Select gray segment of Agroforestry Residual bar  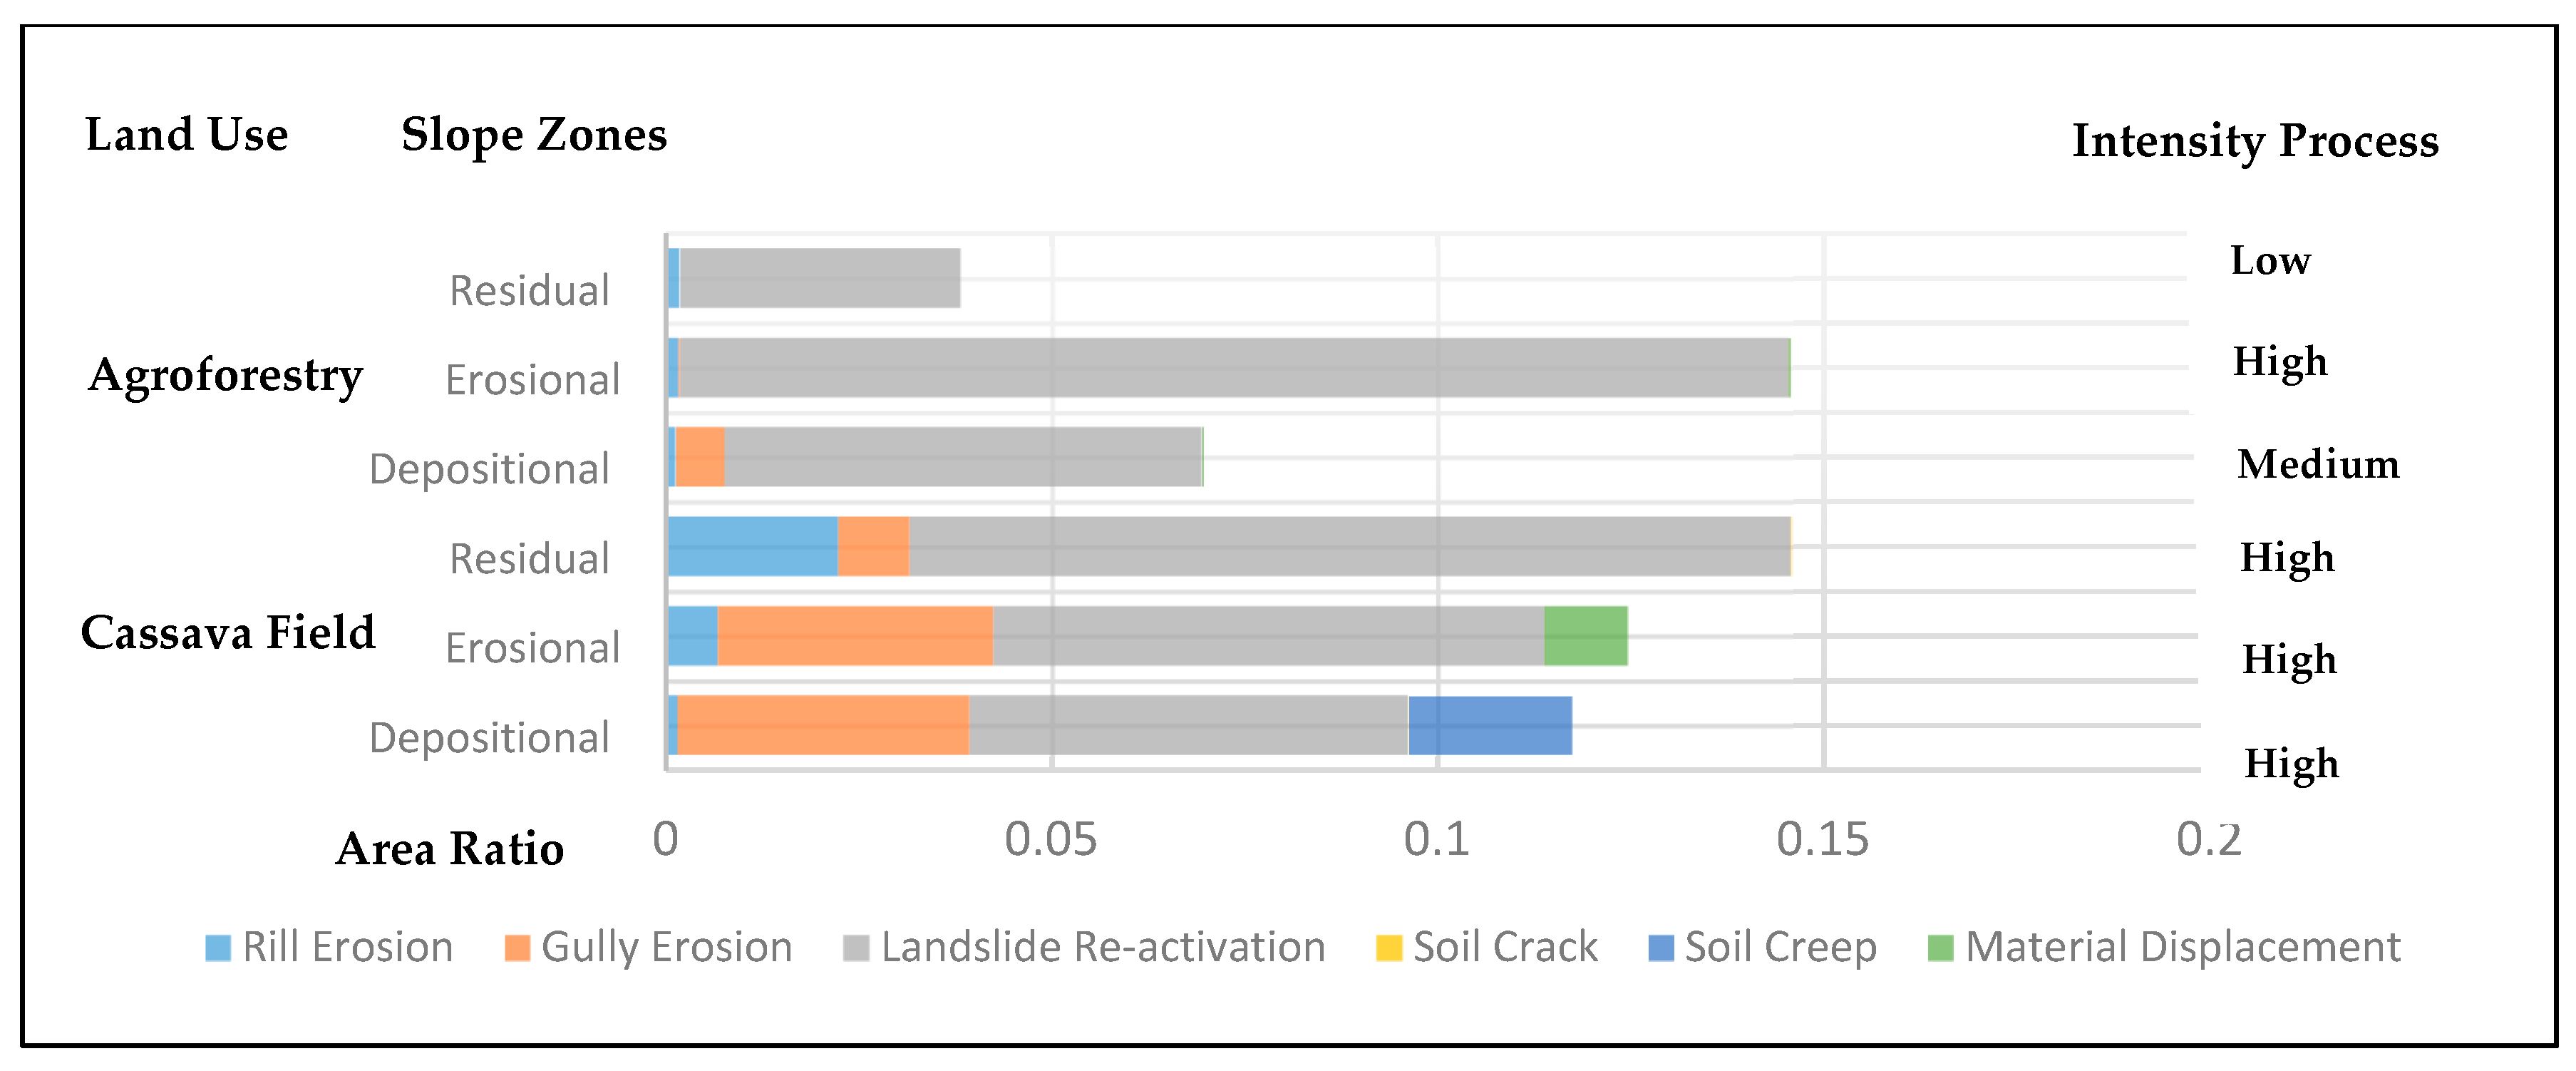[820, 278]
